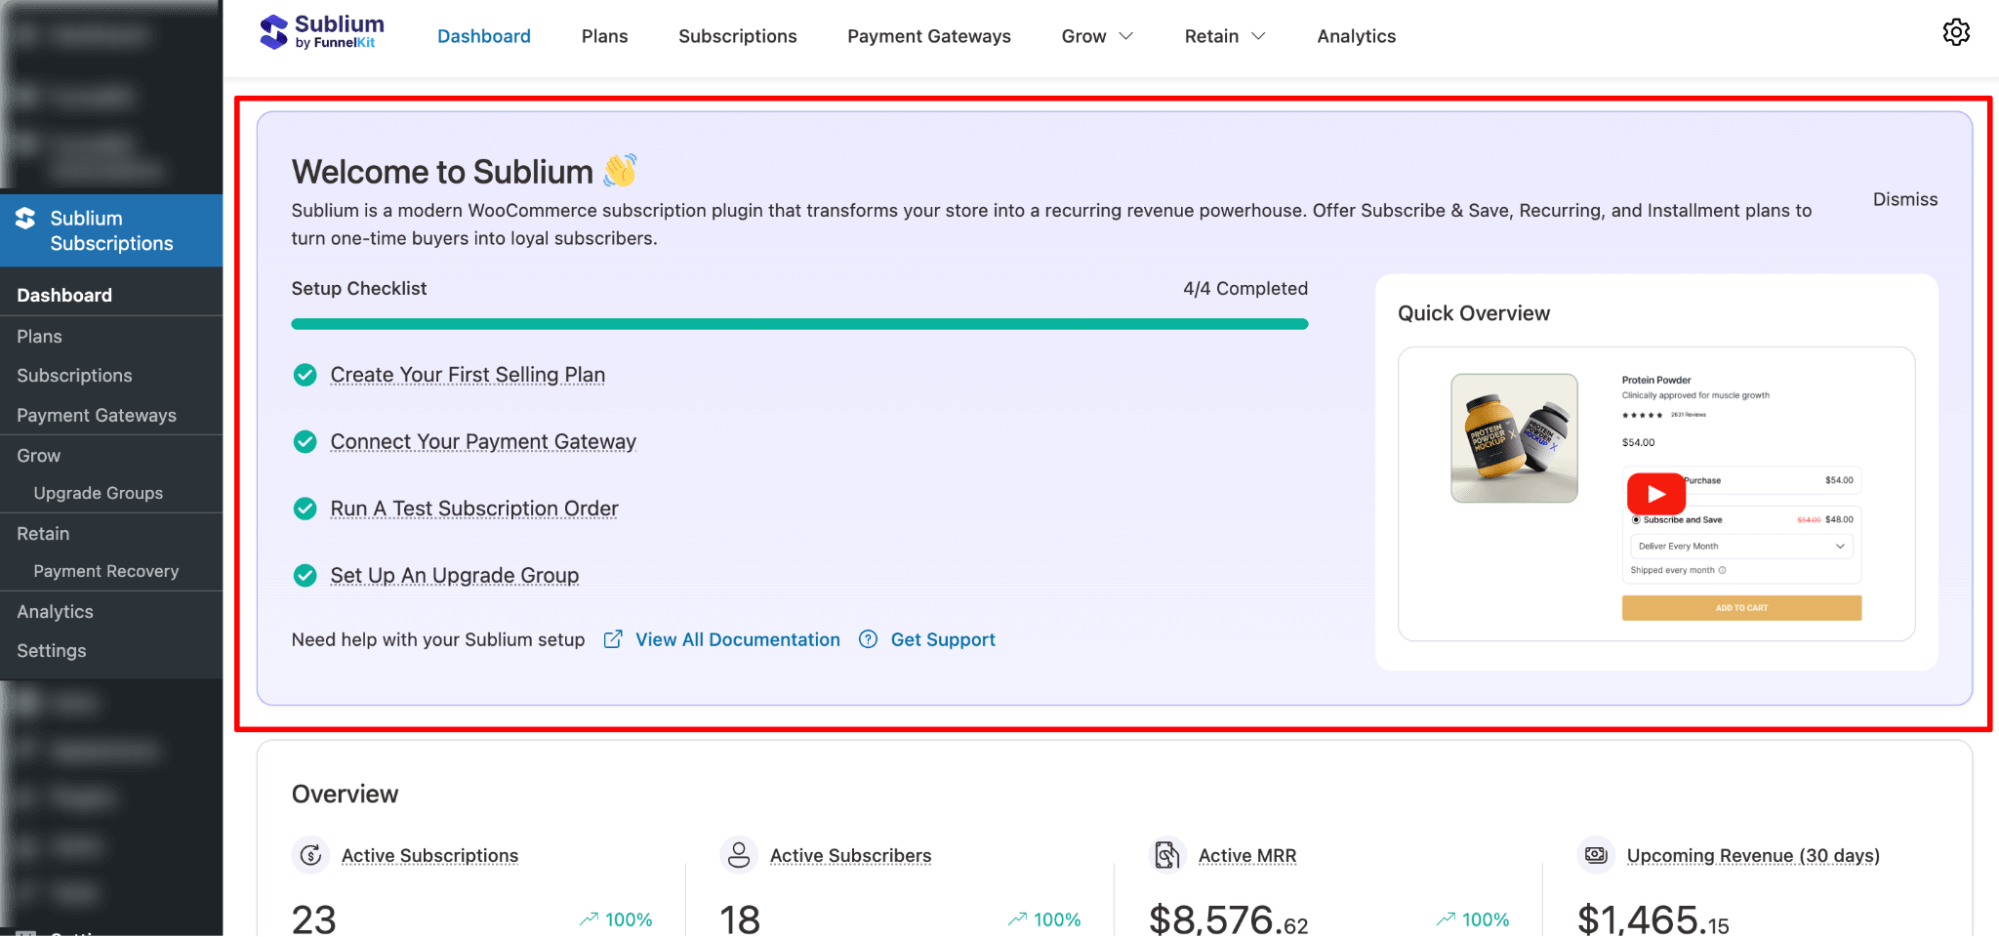Click the external link documentation icon

point(613,639)
